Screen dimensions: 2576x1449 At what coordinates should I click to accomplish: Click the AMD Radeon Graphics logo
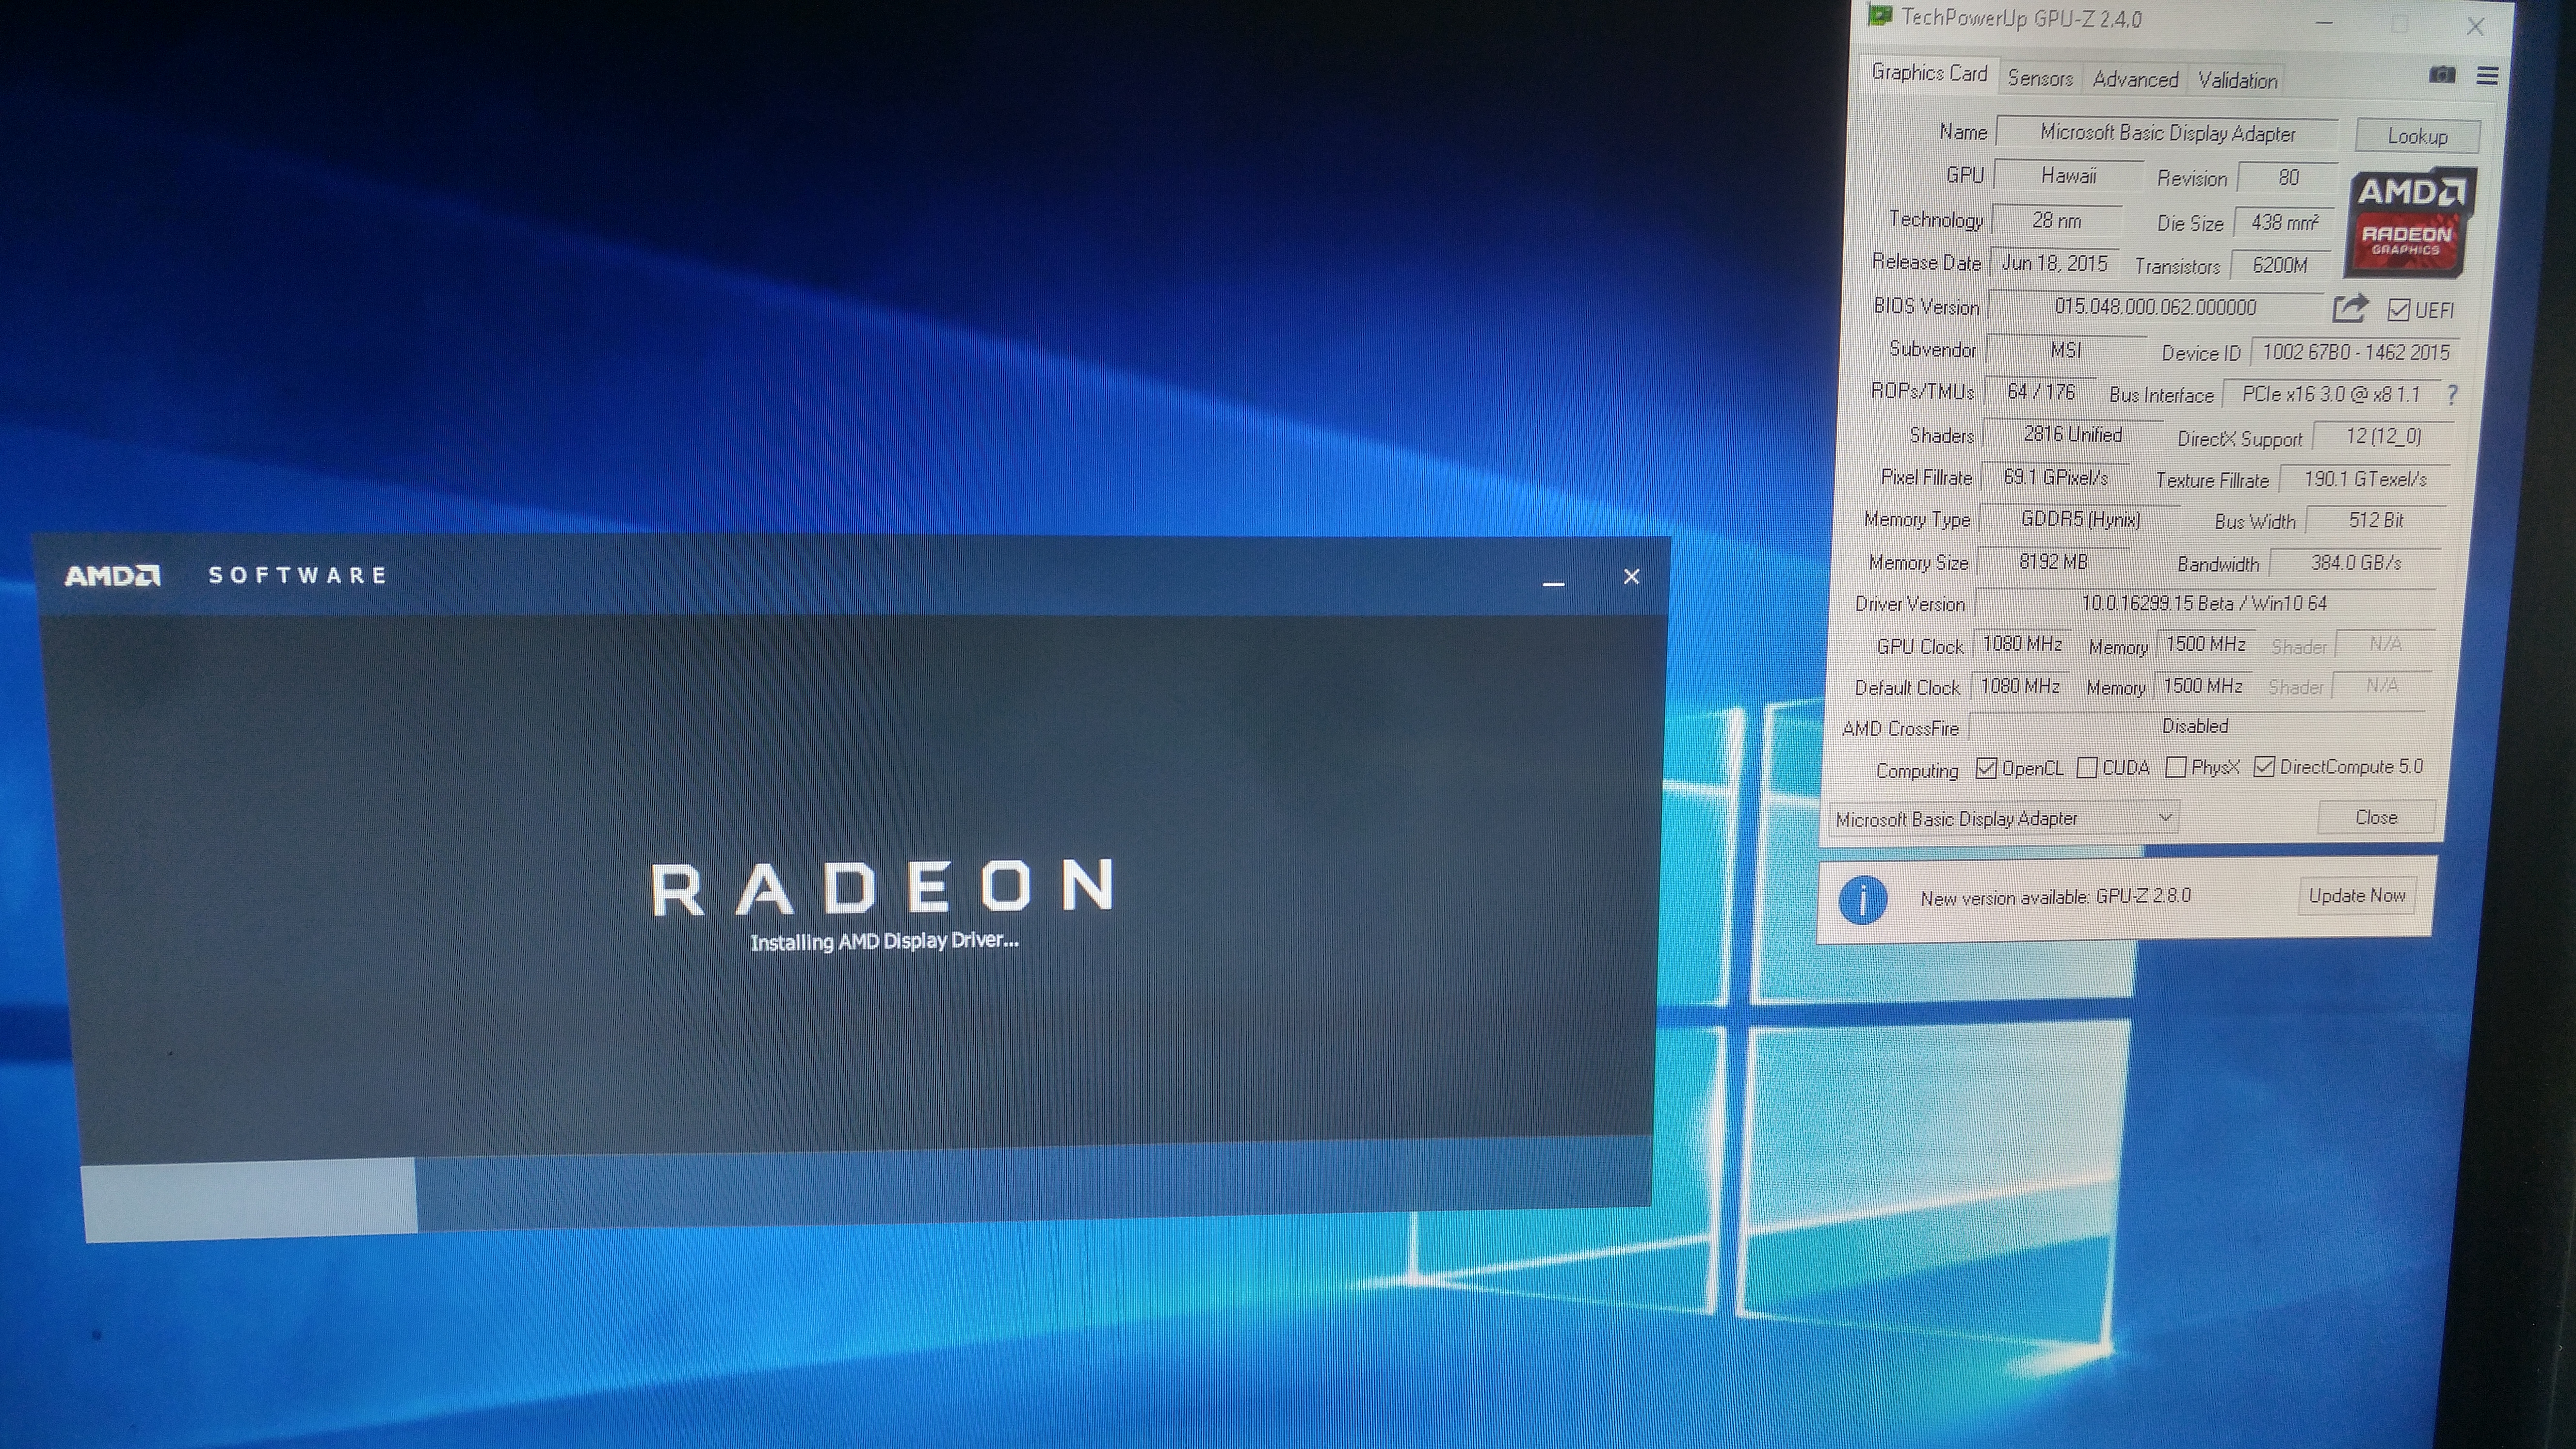coord(2410,223)
